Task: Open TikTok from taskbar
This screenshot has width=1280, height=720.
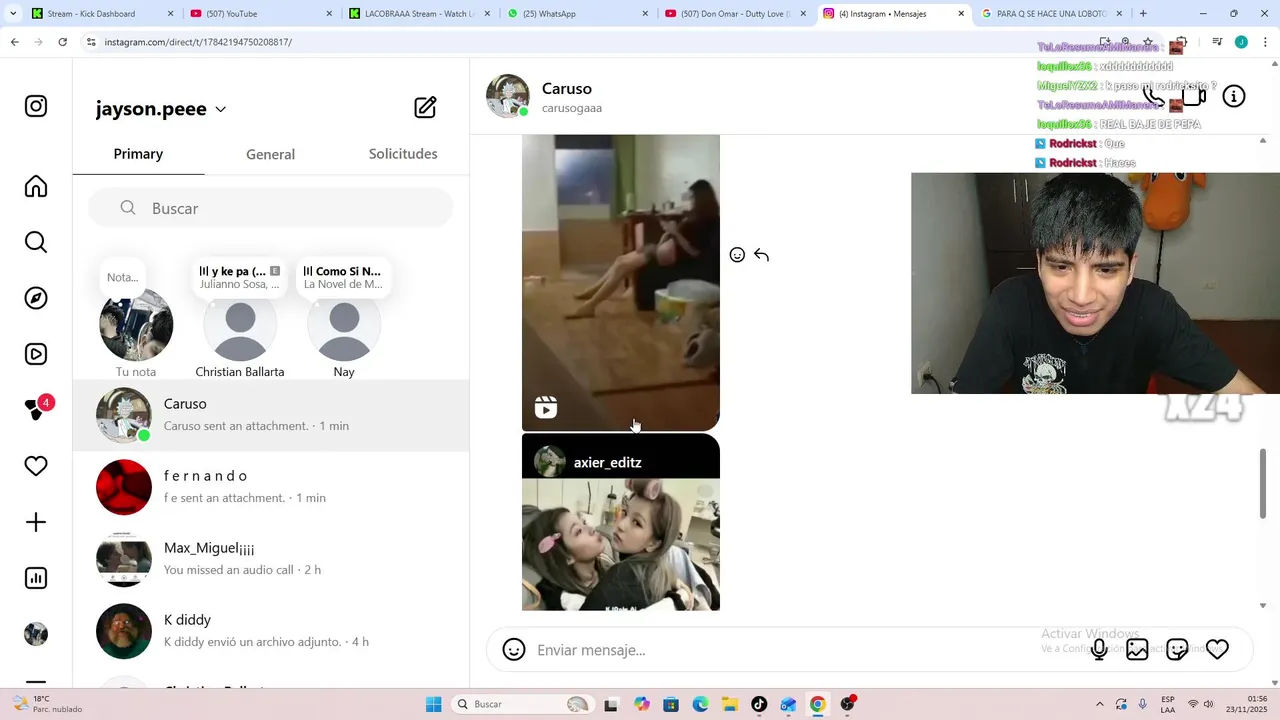Action: [759, 704]
